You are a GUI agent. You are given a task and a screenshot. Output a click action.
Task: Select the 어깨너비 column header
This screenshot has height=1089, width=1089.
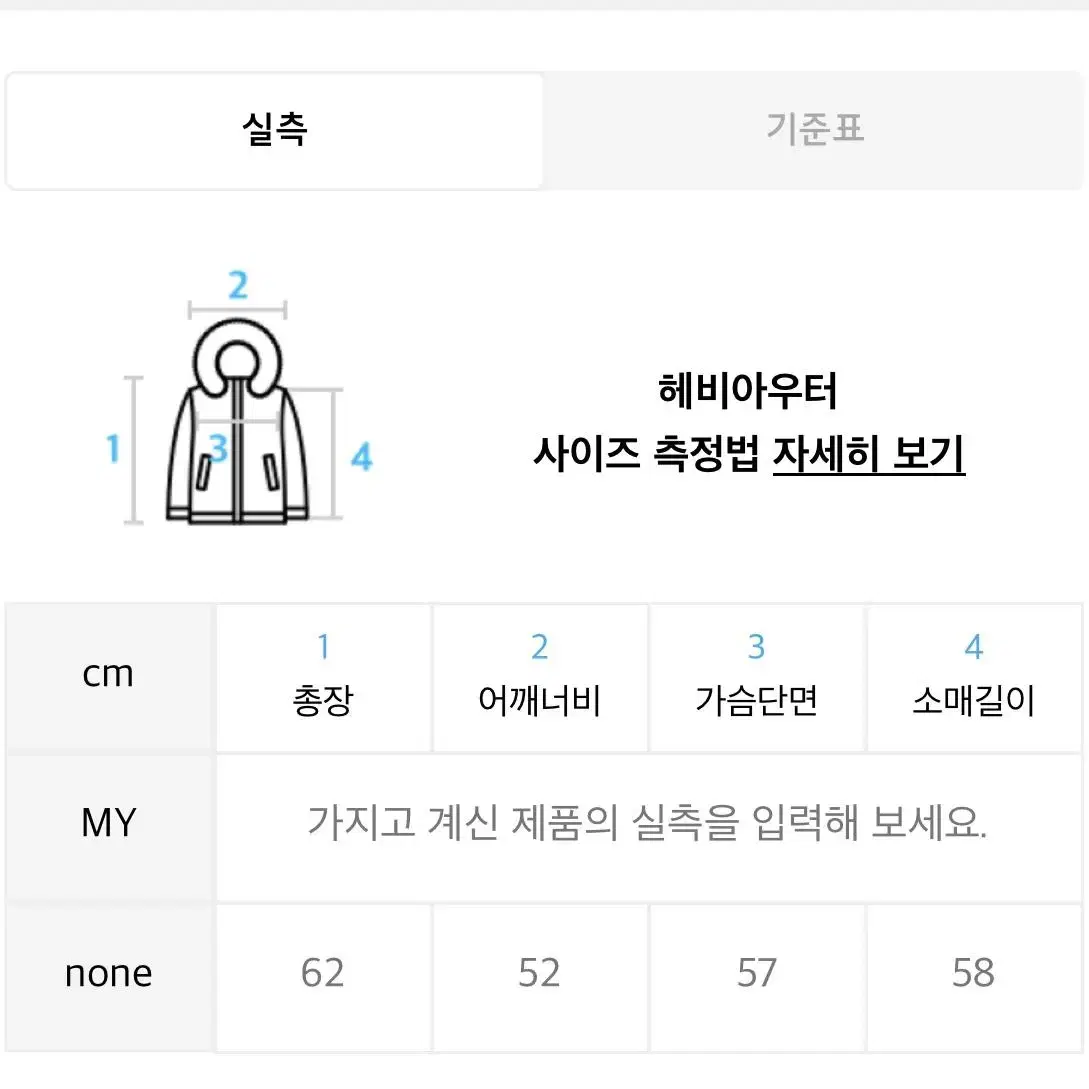pyautogui.click(x=540, y=677)
